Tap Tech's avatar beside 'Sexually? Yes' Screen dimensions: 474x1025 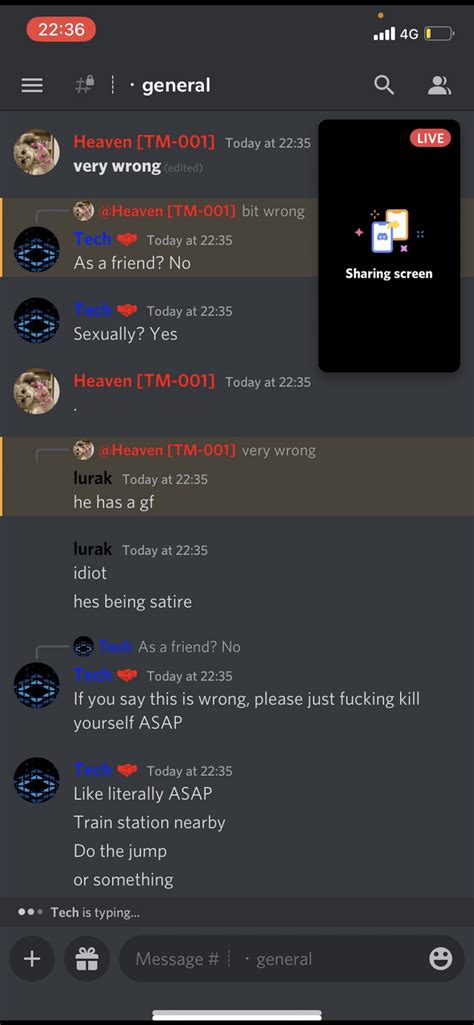point(37,320)
